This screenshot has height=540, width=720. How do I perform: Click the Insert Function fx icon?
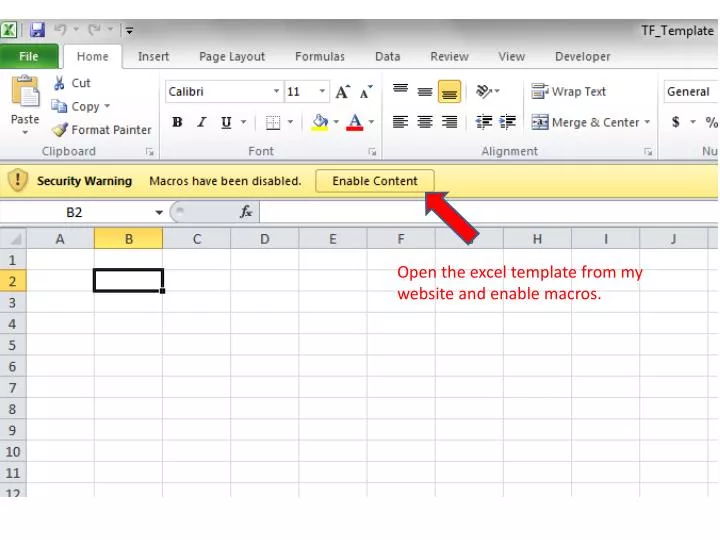246,212
